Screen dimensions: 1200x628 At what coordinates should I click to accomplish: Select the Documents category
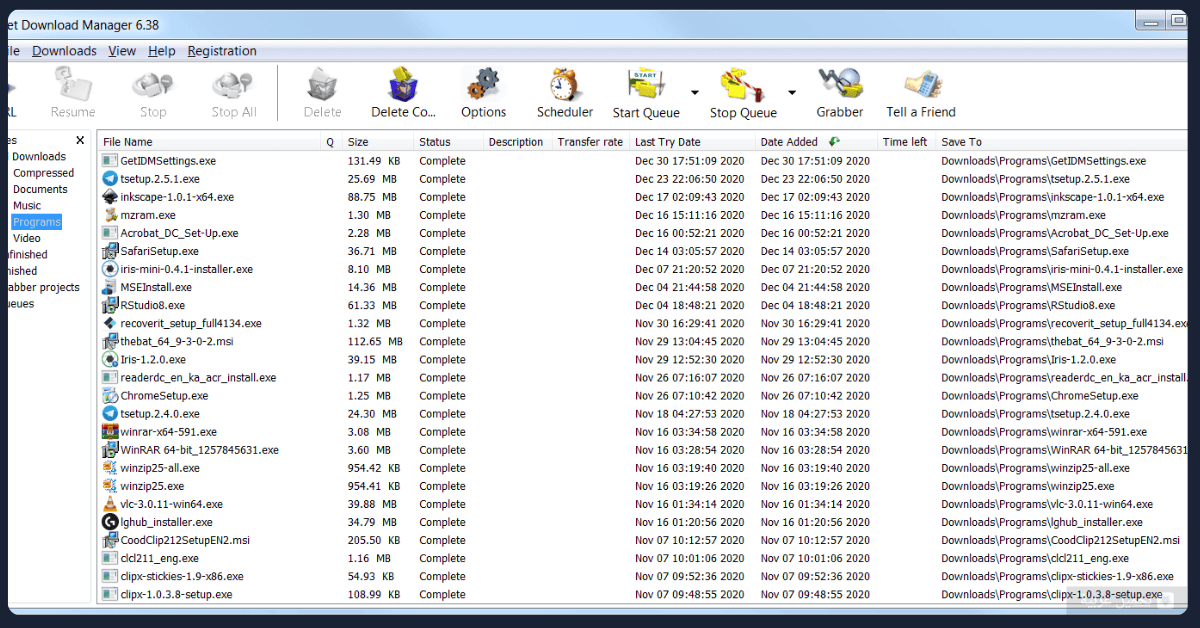(40, 189)
